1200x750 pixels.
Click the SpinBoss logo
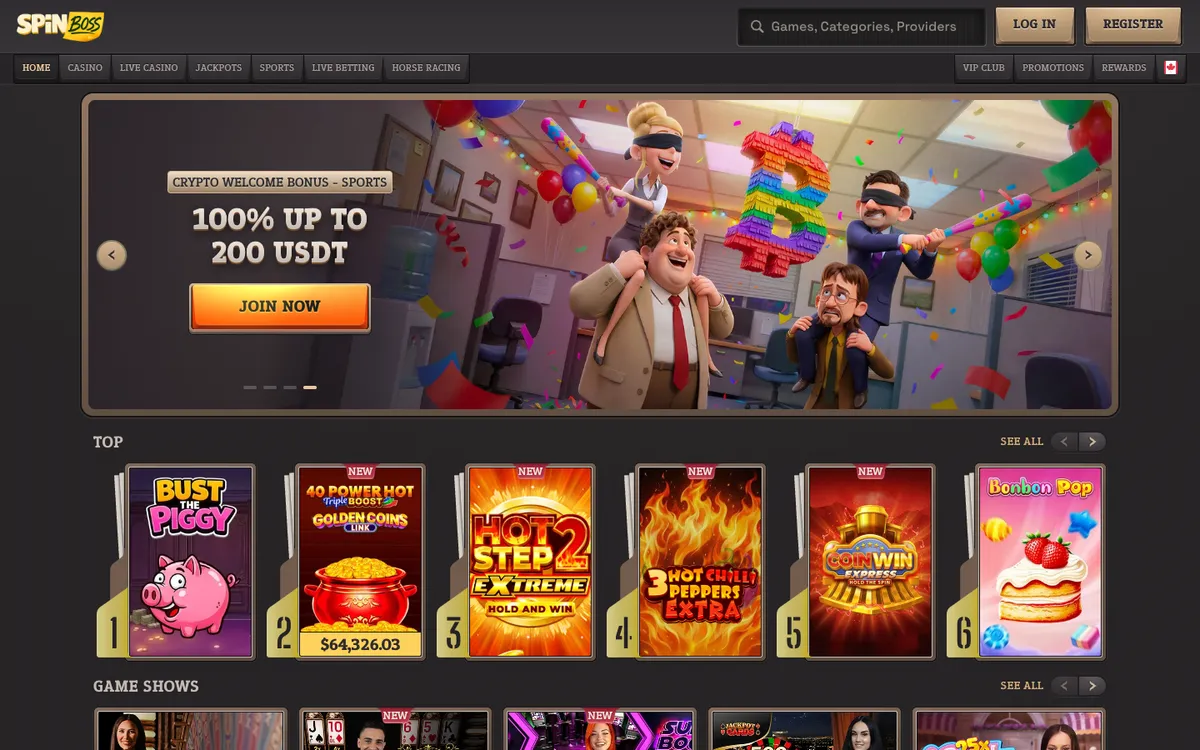(60, 26)
